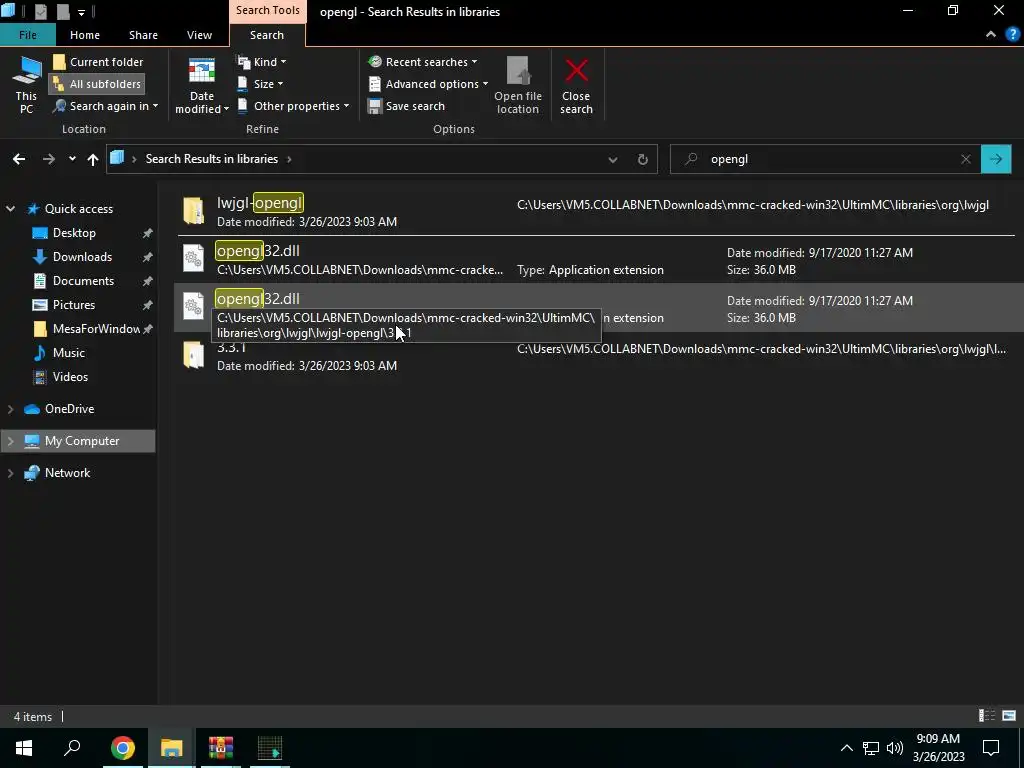Open Downloads in Quick access

pyautogui.click(x=82, y=257)
